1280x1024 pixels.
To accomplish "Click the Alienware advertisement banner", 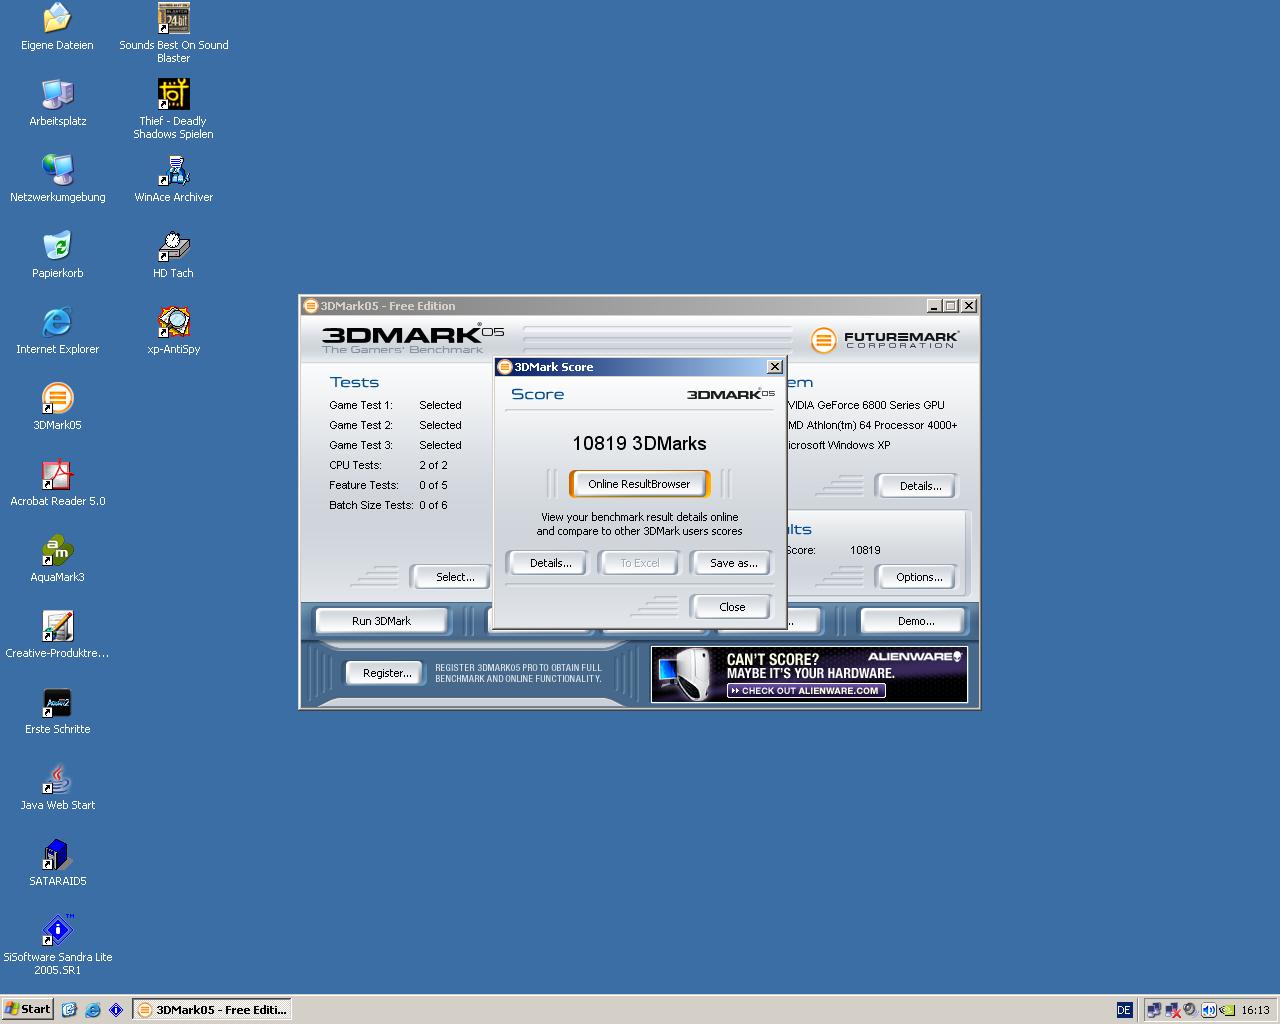I will [x=809, y=674].
